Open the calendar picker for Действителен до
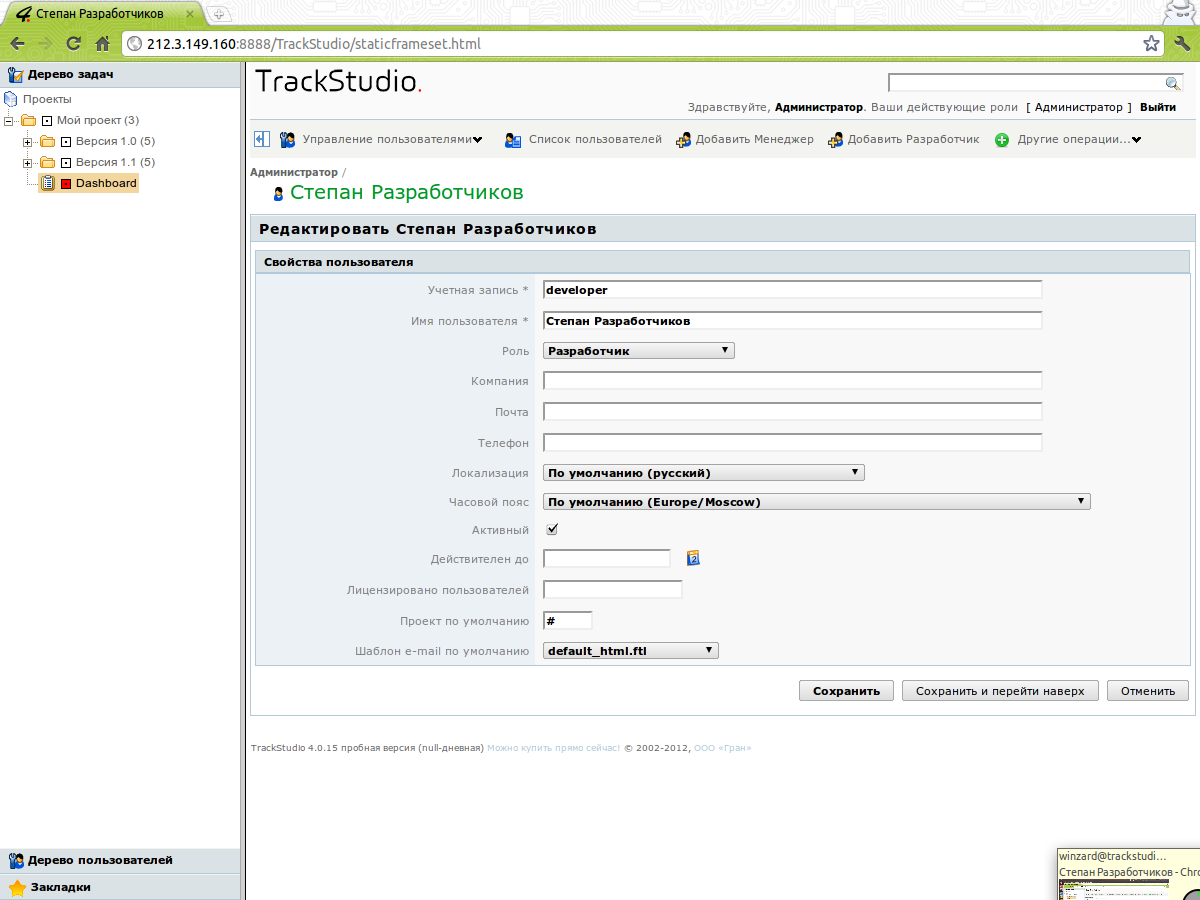Image resolution: width=1200 pixels, height=900 pixels. pyautogui.click(x=693, y=558)
